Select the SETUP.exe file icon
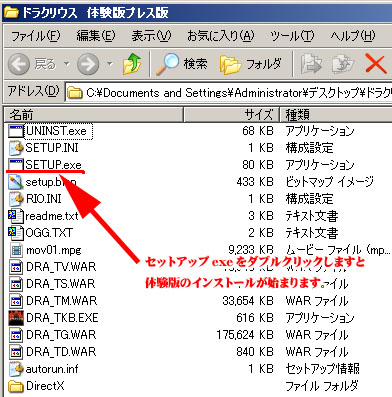The image size is (392, 397). click(x=15, y=165)
